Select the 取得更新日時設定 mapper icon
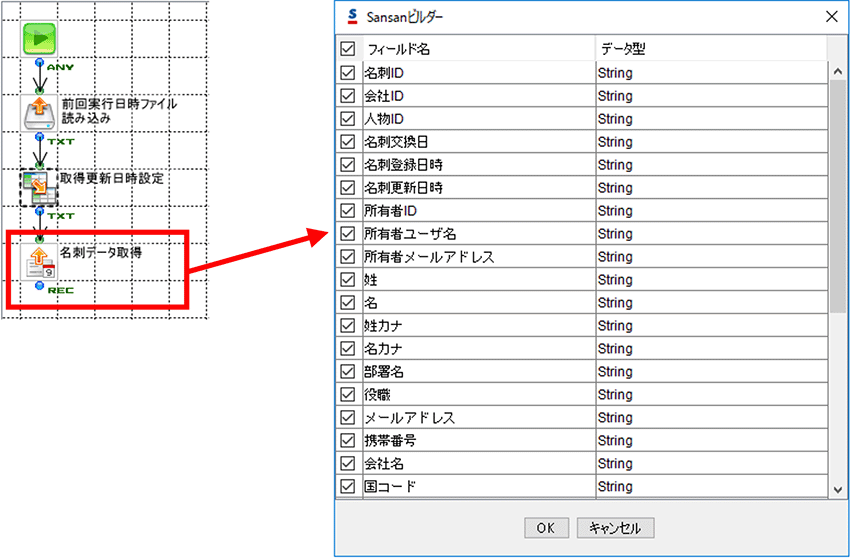 (x=39, y=188)
